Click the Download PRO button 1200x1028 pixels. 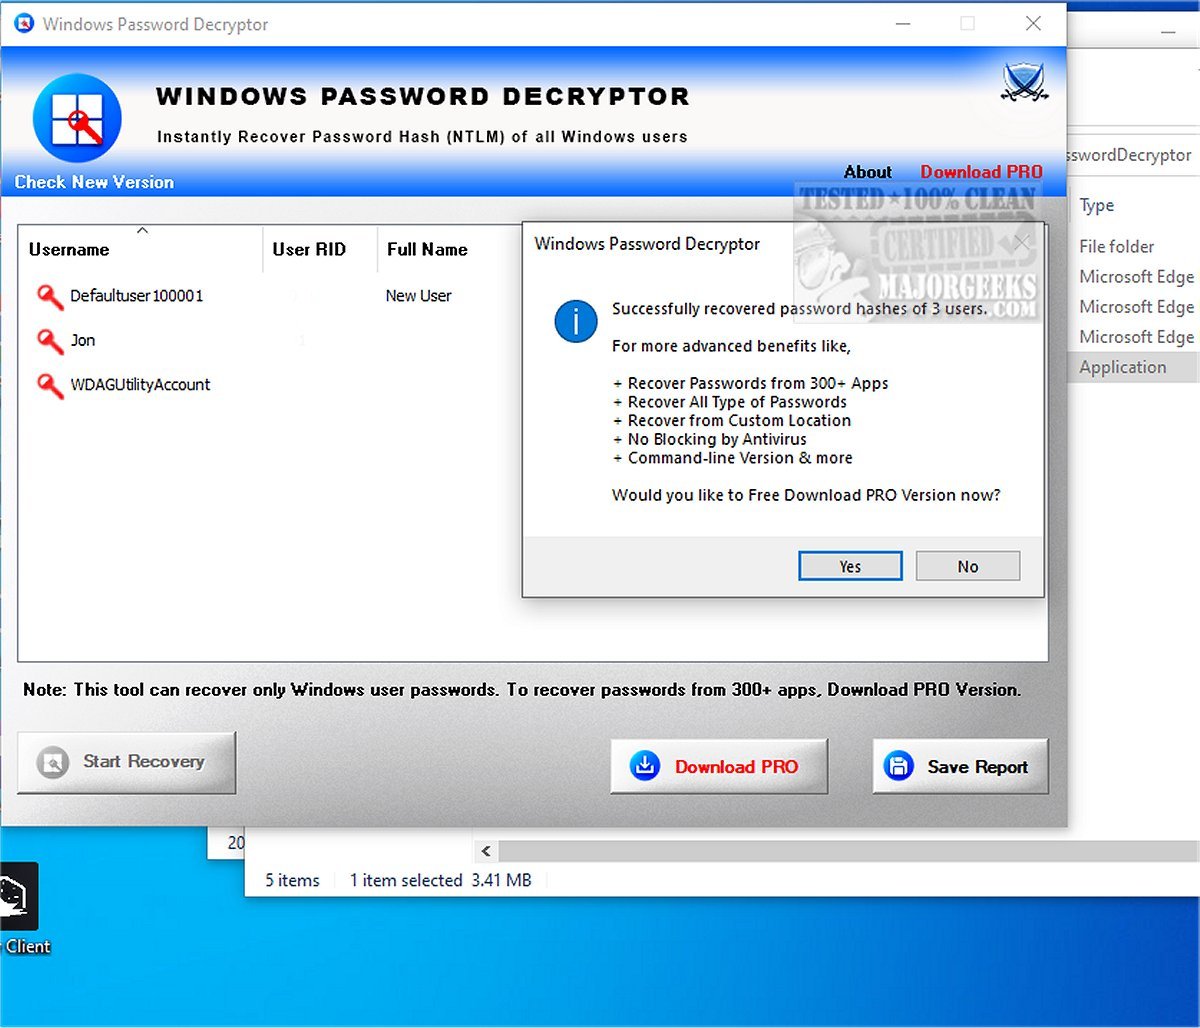(719, 767)
